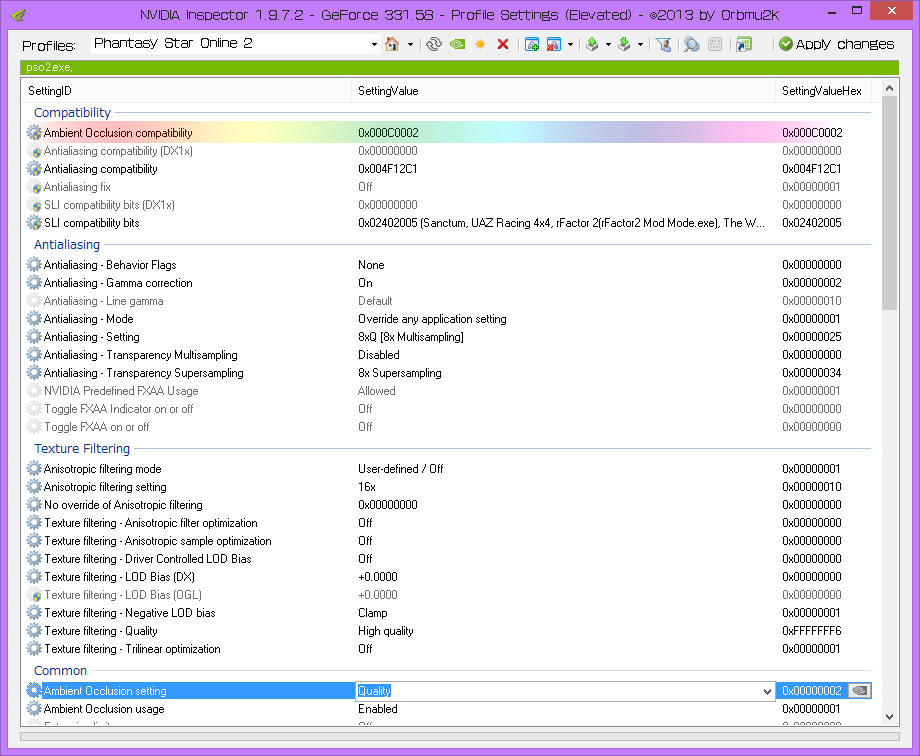Select the Antialiasing - Gamma correction row
The image size is (920, 756).
(448, 283)
